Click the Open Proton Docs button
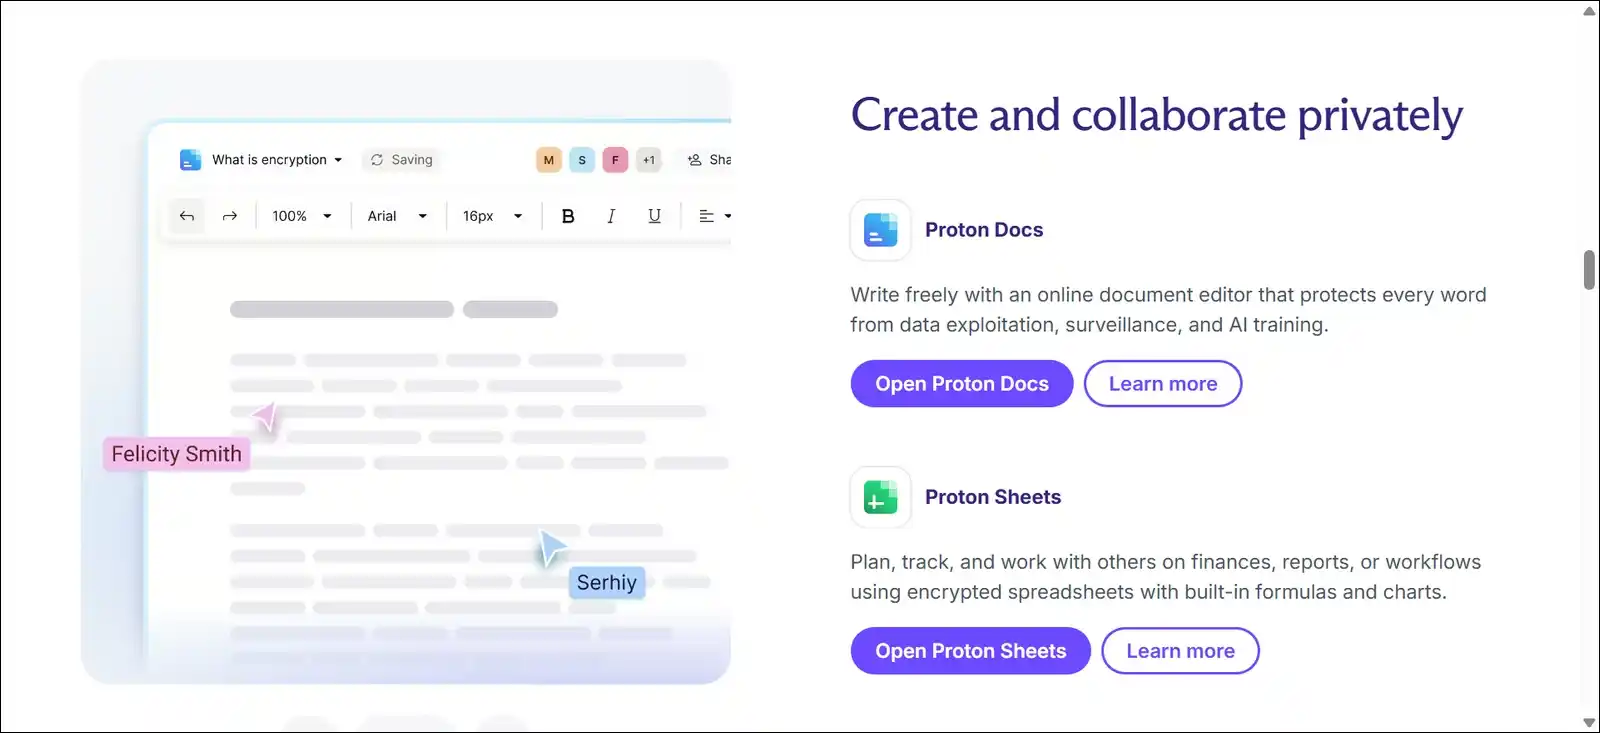Viewport: 1600px width, 733px height. click(x=962, y=384)
